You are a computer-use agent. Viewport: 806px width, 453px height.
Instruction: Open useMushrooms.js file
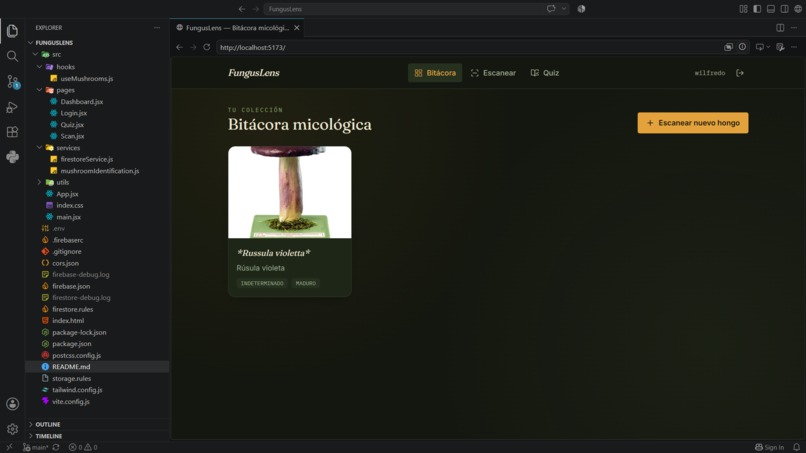click(x=86, y=79)
